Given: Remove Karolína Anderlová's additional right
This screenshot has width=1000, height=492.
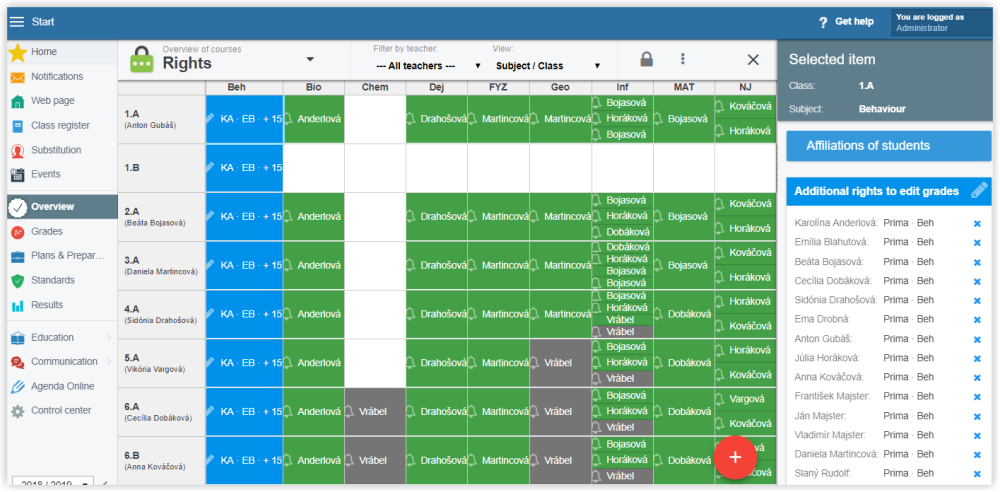Looking at the screenshot, I should pyautogui.click(x=977, y=223).
